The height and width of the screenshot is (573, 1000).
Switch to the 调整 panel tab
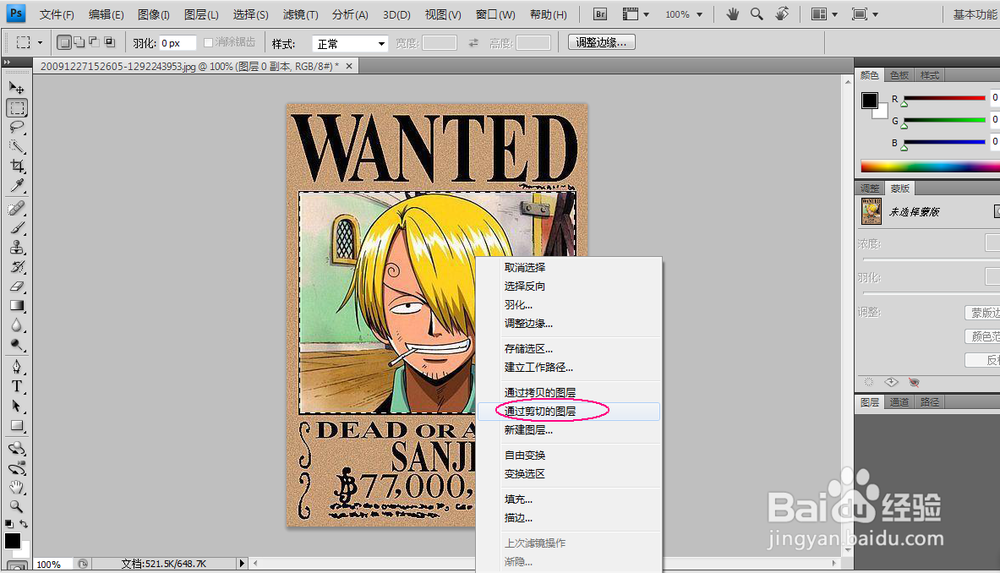869,188
